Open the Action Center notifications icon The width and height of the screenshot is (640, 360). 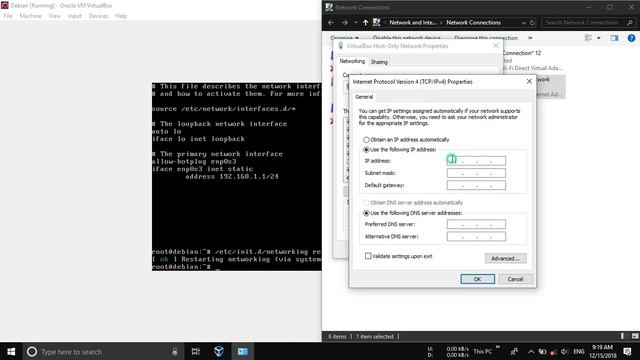pos(628,351)
